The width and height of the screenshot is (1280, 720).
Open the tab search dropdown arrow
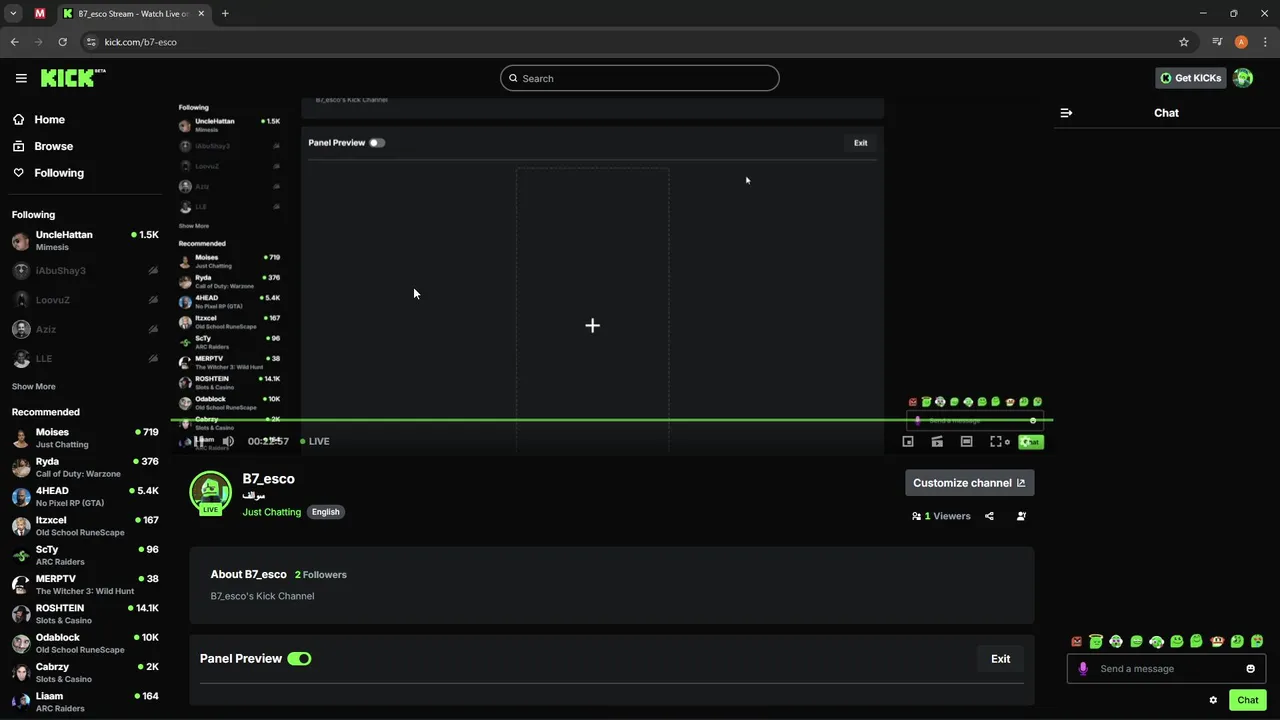(13, 14)
